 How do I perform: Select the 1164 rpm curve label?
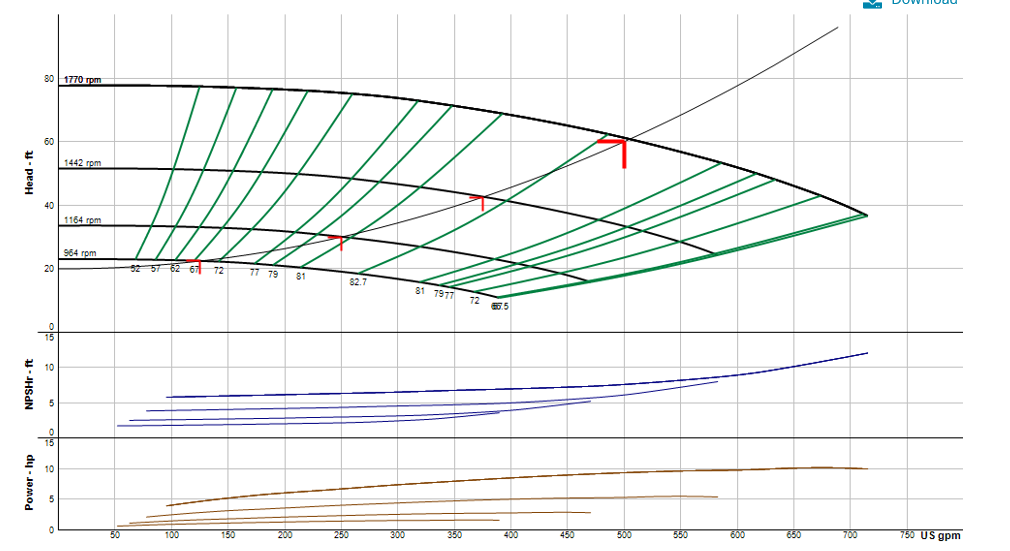(82, 220)
